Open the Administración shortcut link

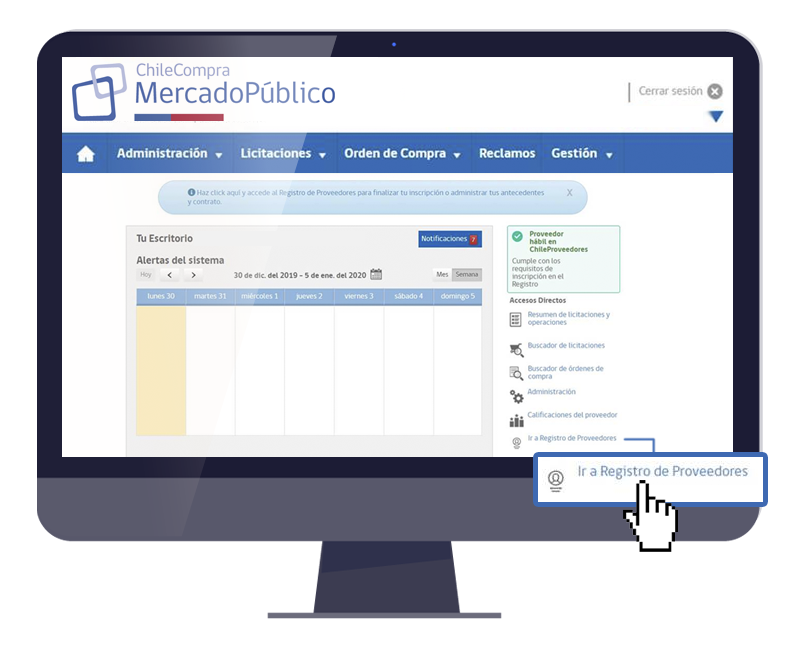tap(552, 392)
